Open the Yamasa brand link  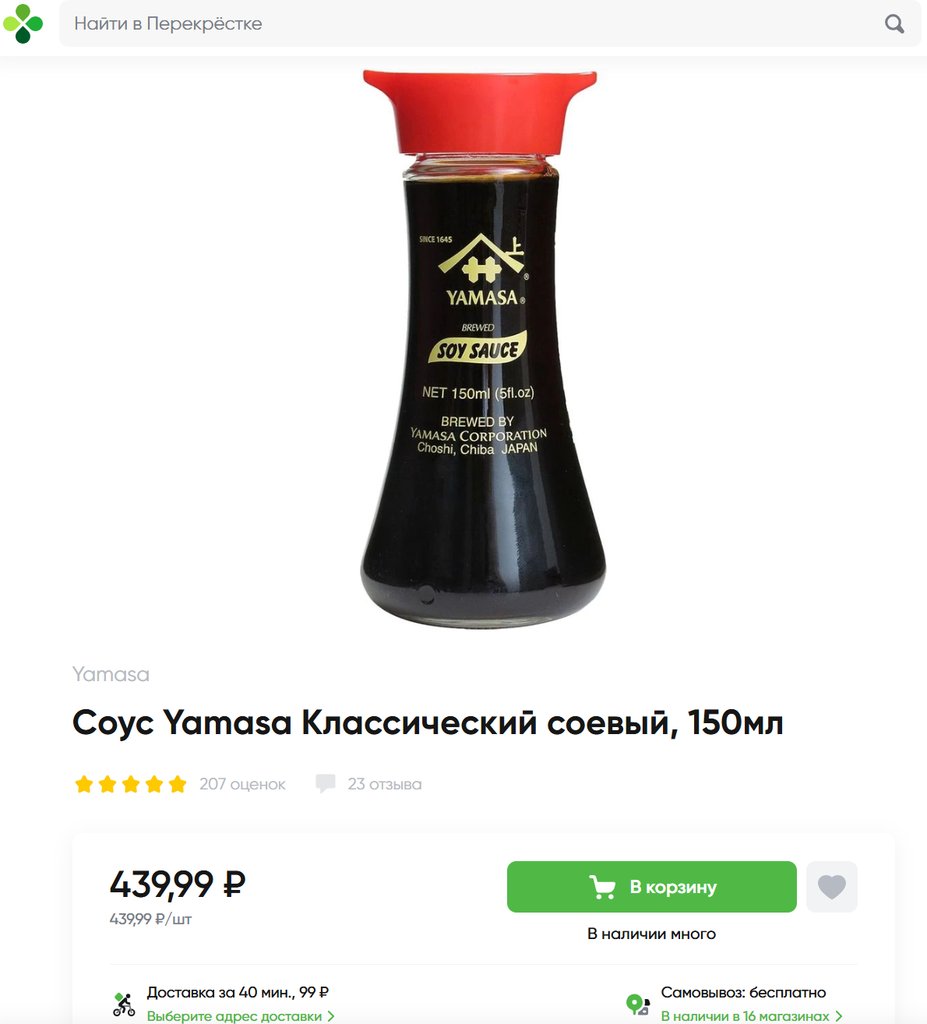point(111,674)
